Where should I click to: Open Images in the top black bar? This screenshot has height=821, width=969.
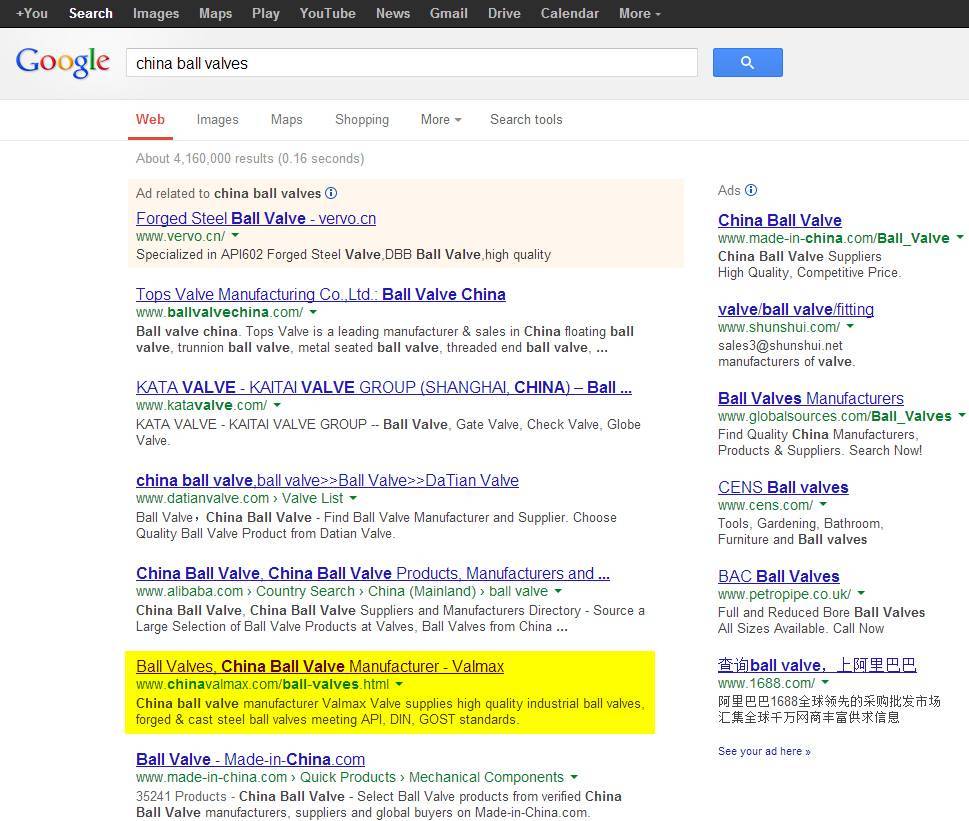pos(156,14)
